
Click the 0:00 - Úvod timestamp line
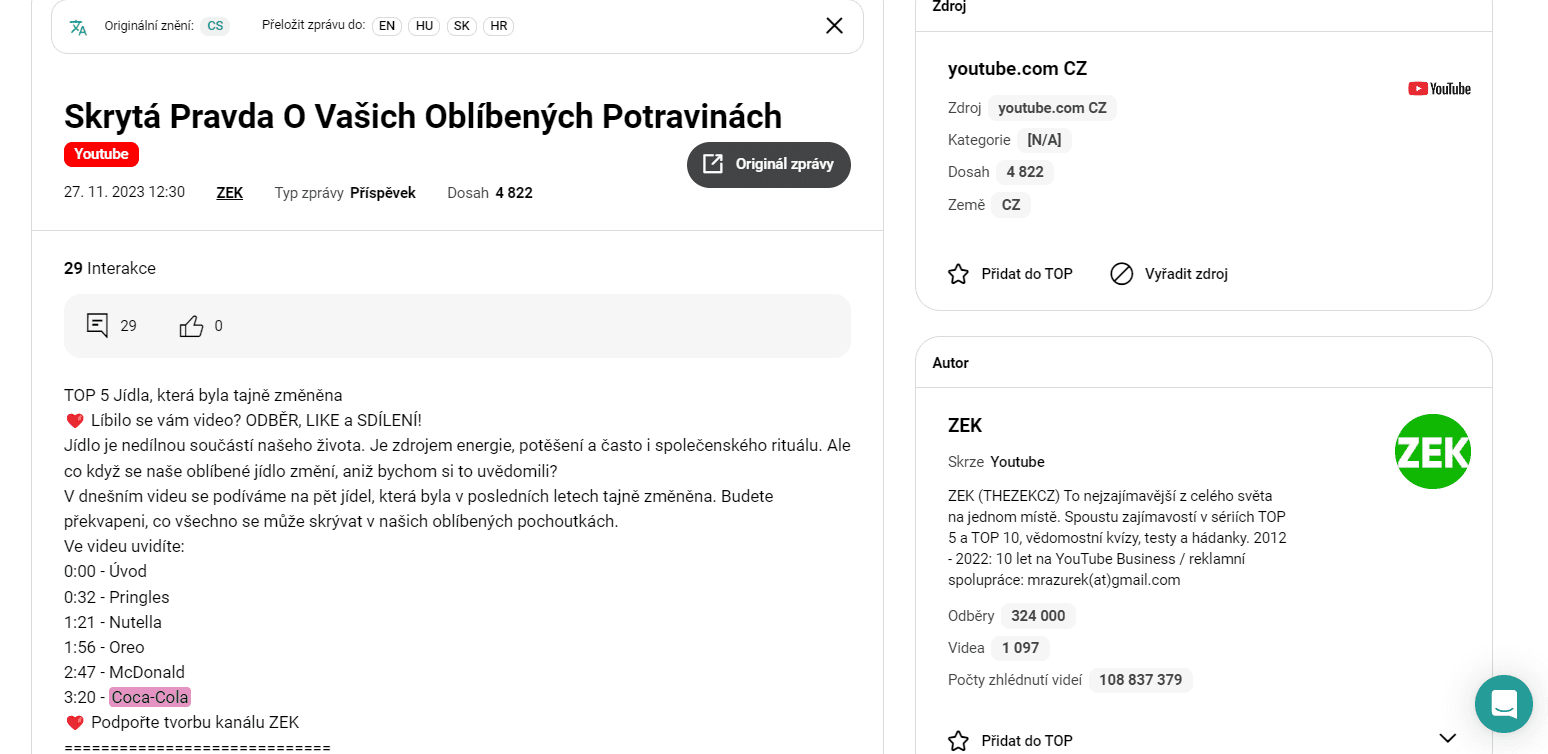105,571
